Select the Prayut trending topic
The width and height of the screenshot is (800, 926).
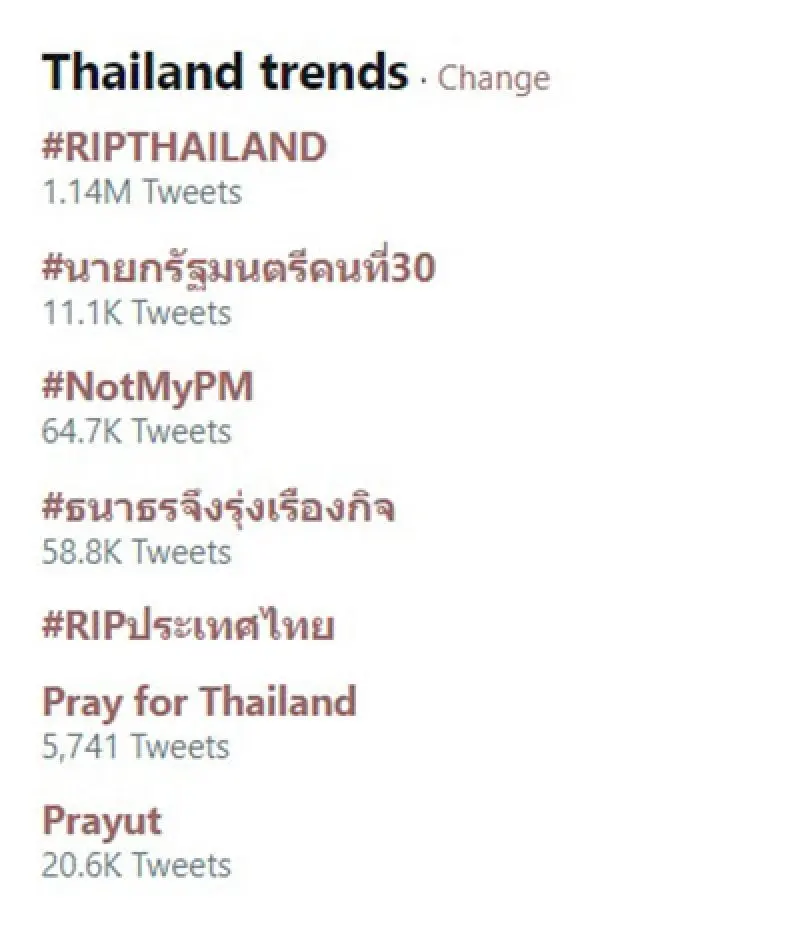101,821
